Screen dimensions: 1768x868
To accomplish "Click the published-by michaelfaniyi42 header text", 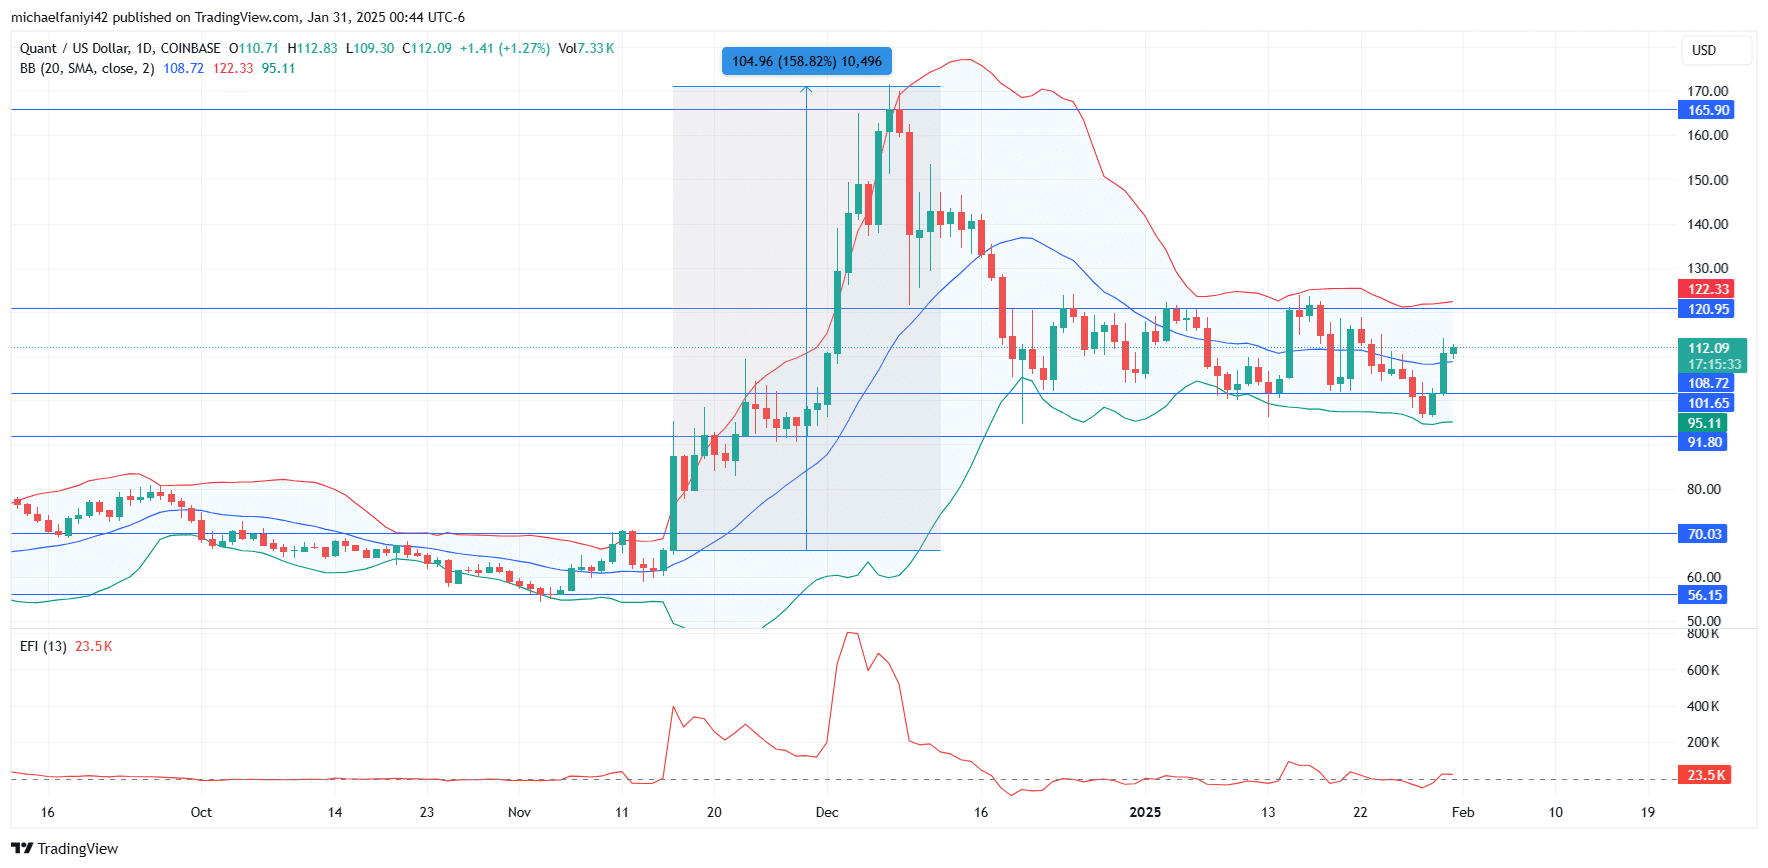I will (x=238, y=17).
